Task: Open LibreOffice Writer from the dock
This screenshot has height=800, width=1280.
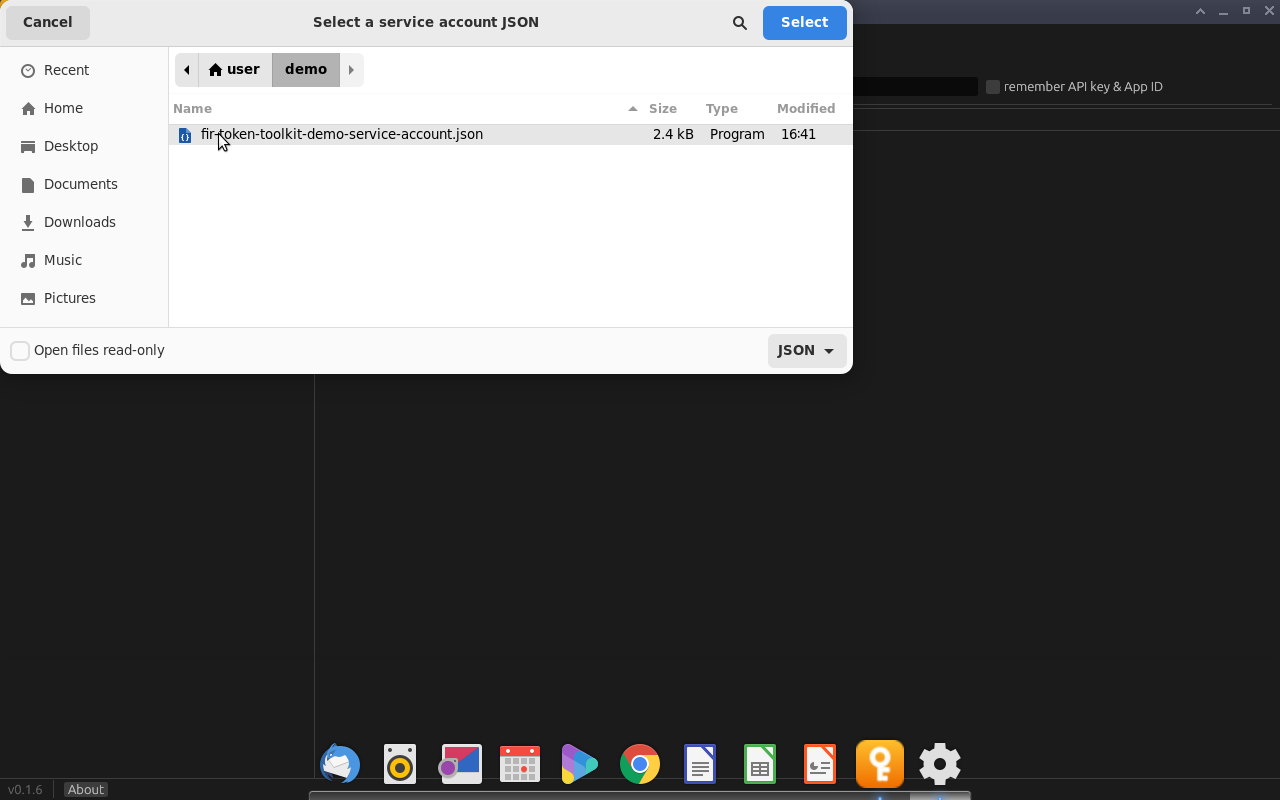Action: (700, 764)
